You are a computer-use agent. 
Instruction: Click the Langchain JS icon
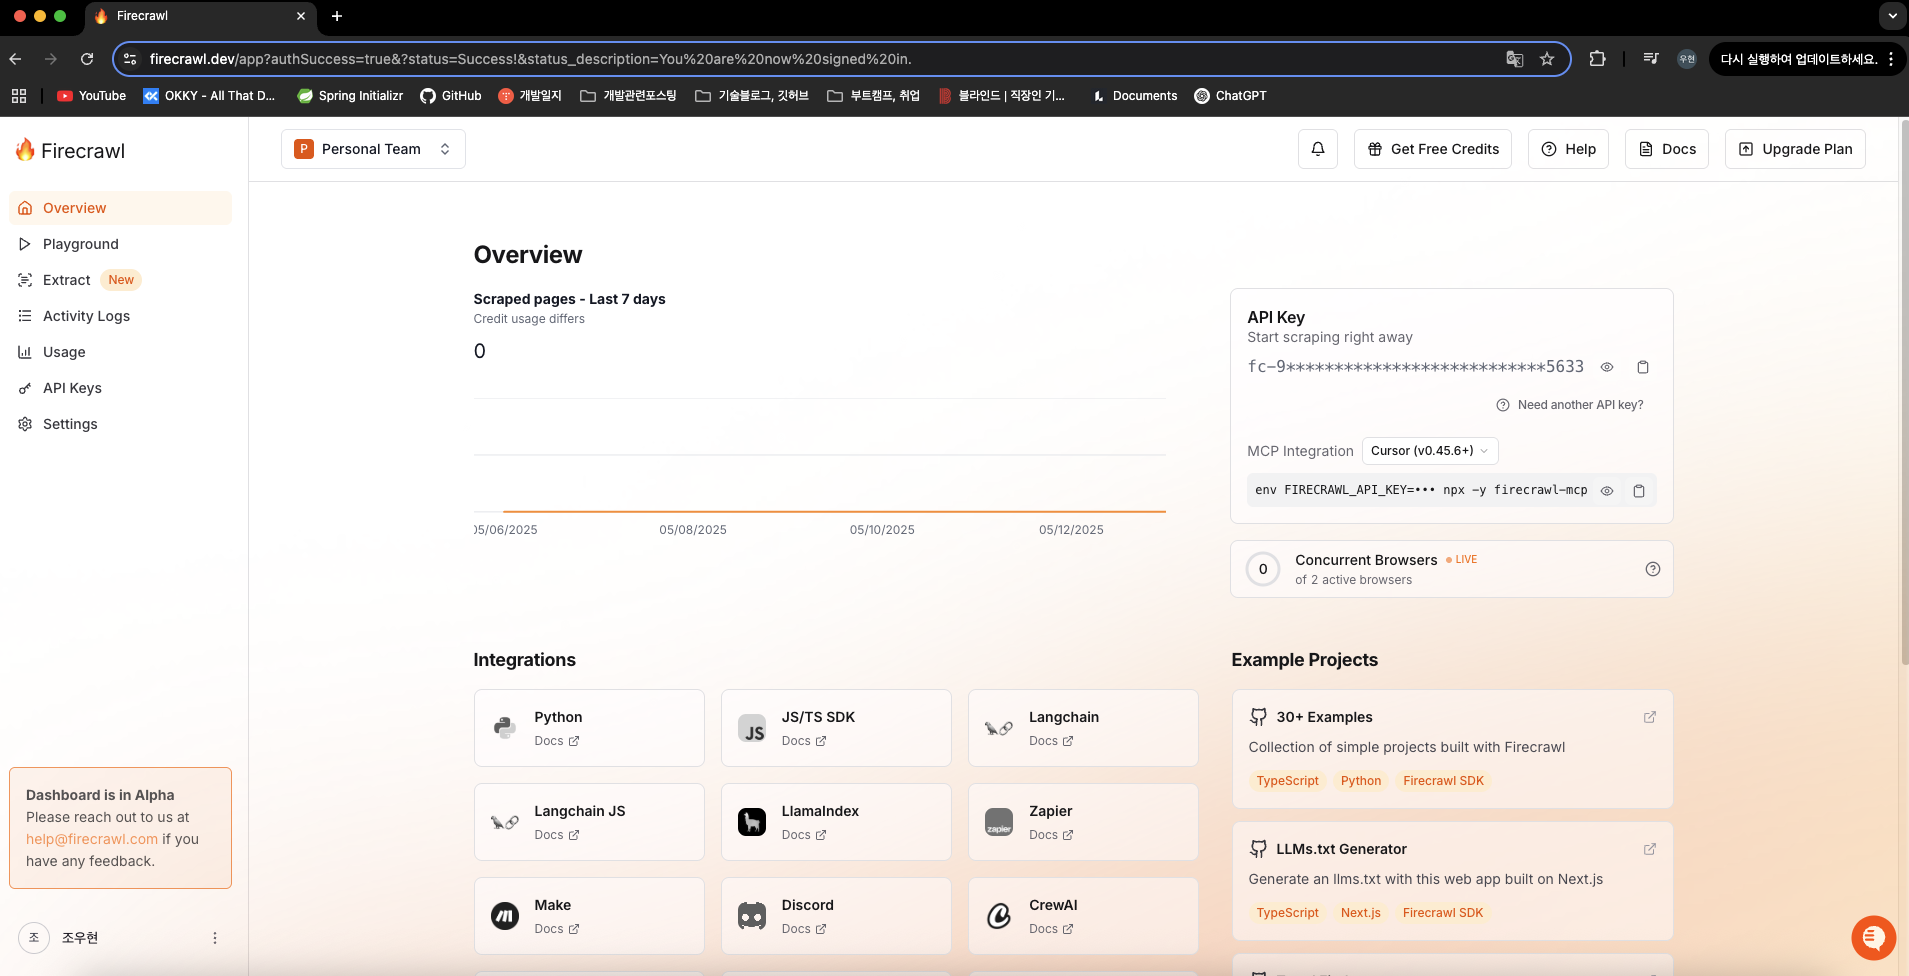point(505,822)
